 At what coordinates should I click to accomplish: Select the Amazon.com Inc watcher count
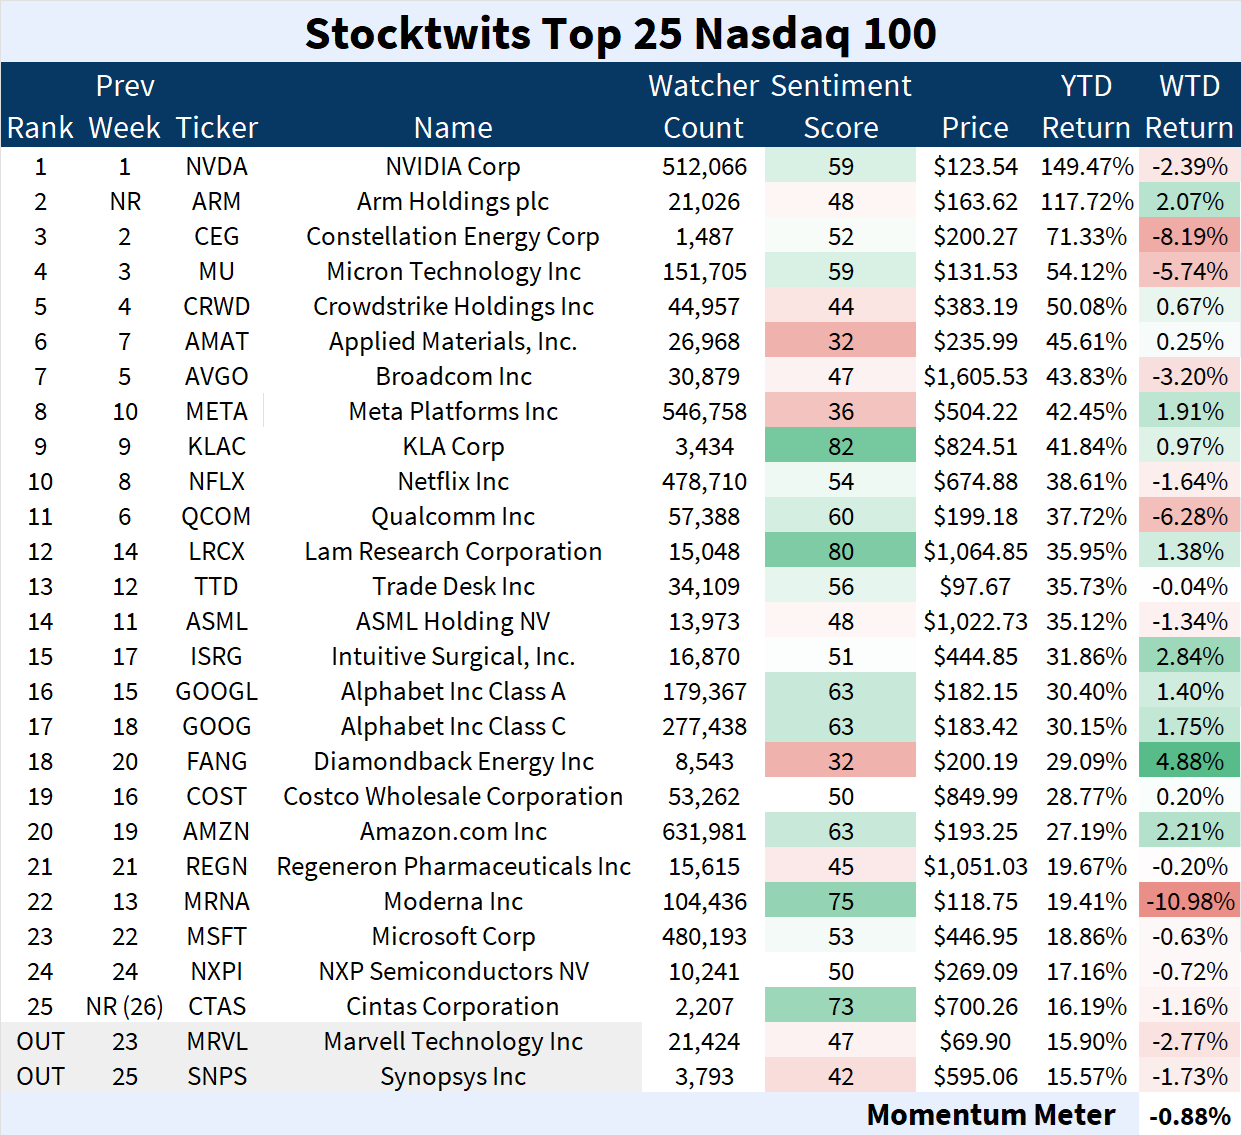pyautogui.click(x=704, y=832)
